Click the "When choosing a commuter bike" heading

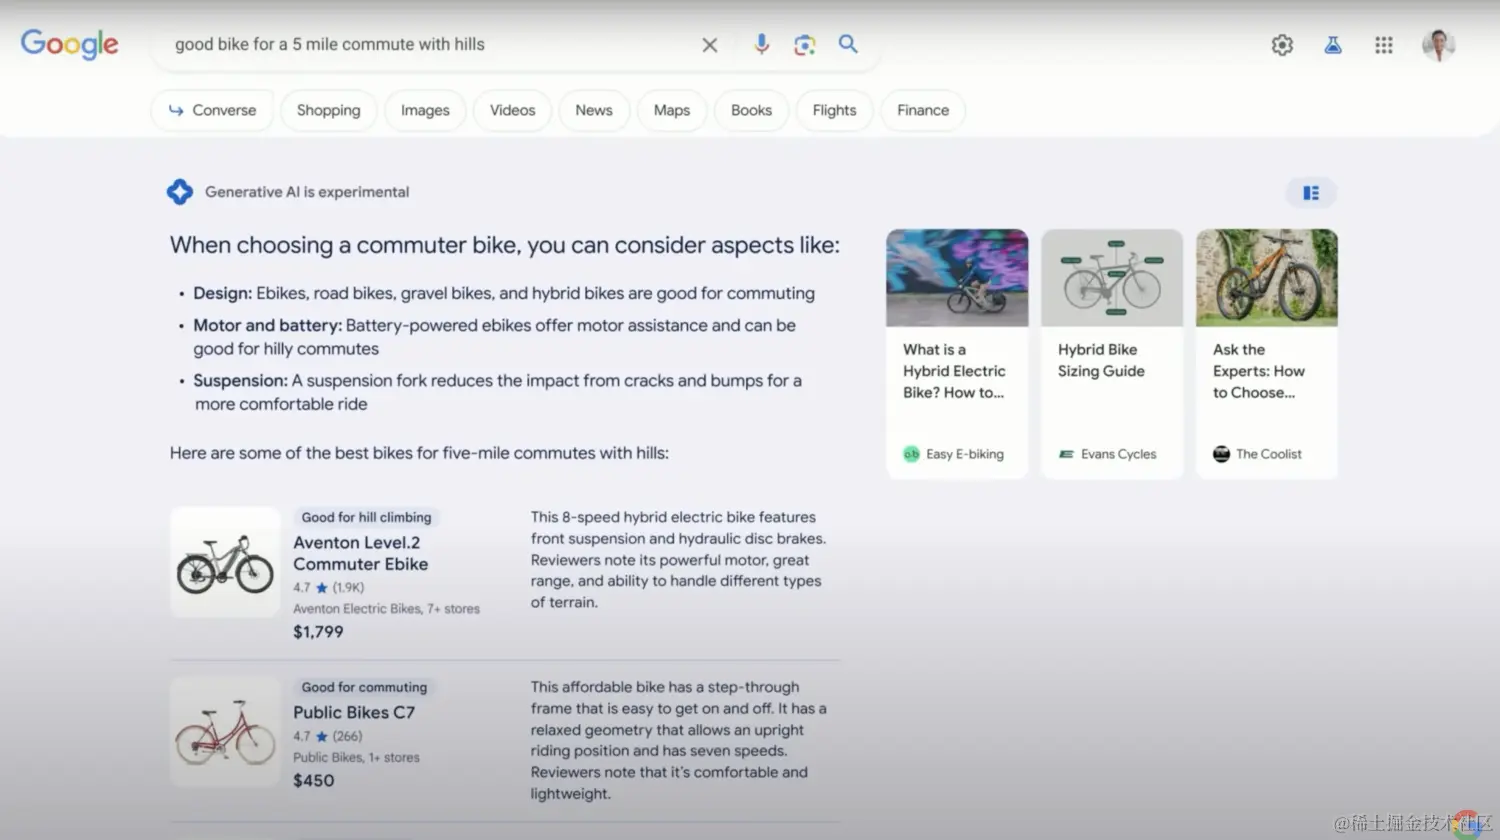505,245
